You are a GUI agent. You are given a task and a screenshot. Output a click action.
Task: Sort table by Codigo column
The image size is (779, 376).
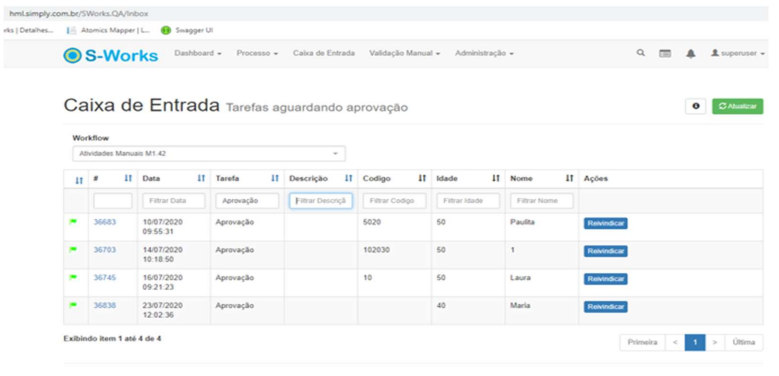422,178
